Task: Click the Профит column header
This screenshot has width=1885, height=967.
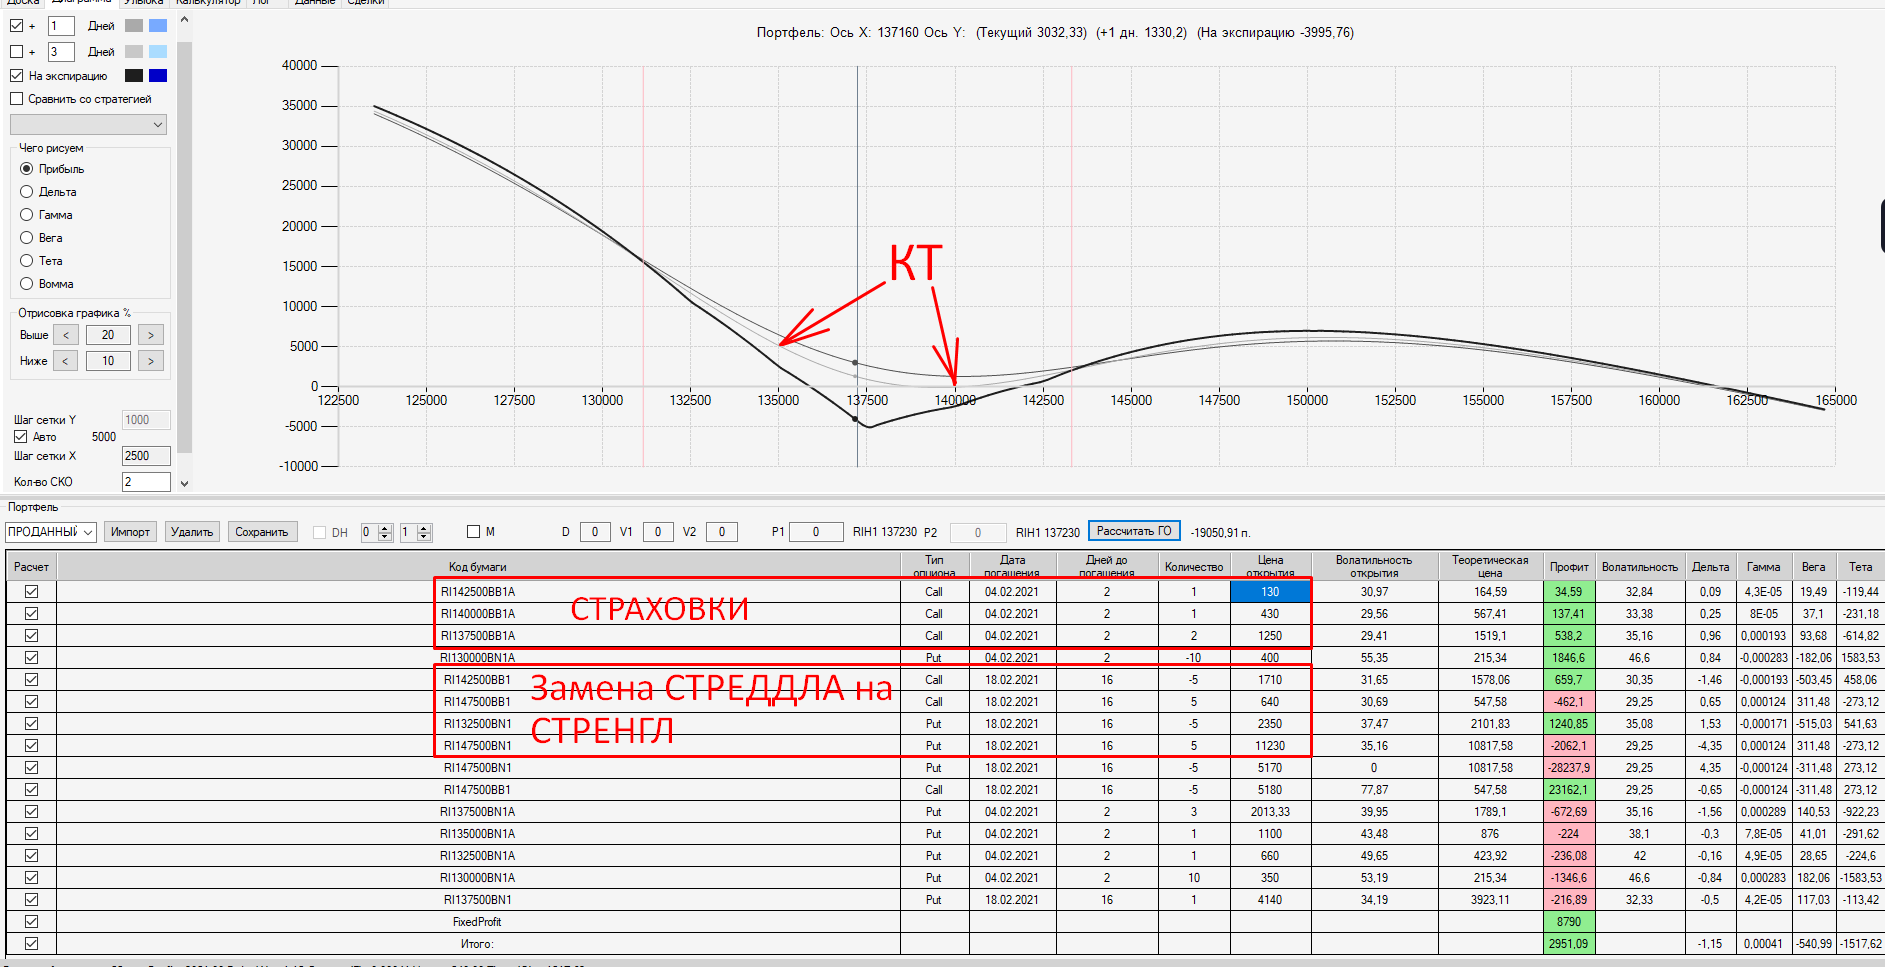Action: (1569, 567)
